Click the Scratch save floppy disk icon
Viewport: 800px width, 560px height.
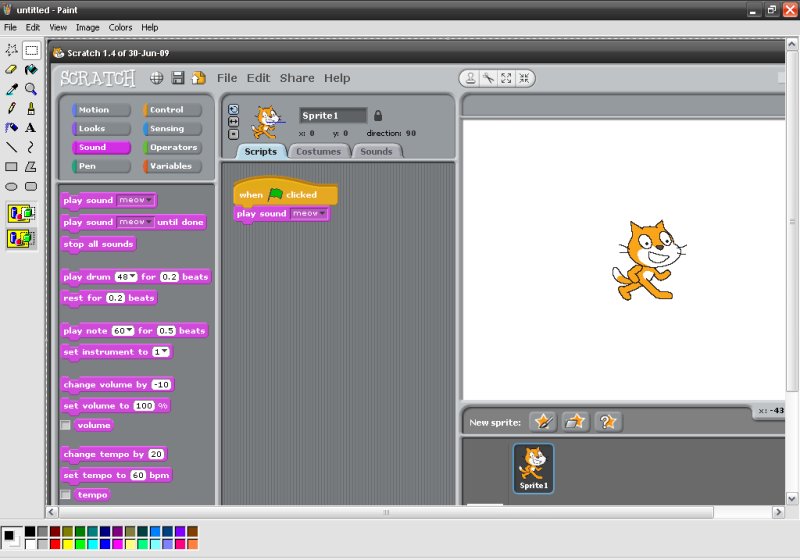[178, 78]
